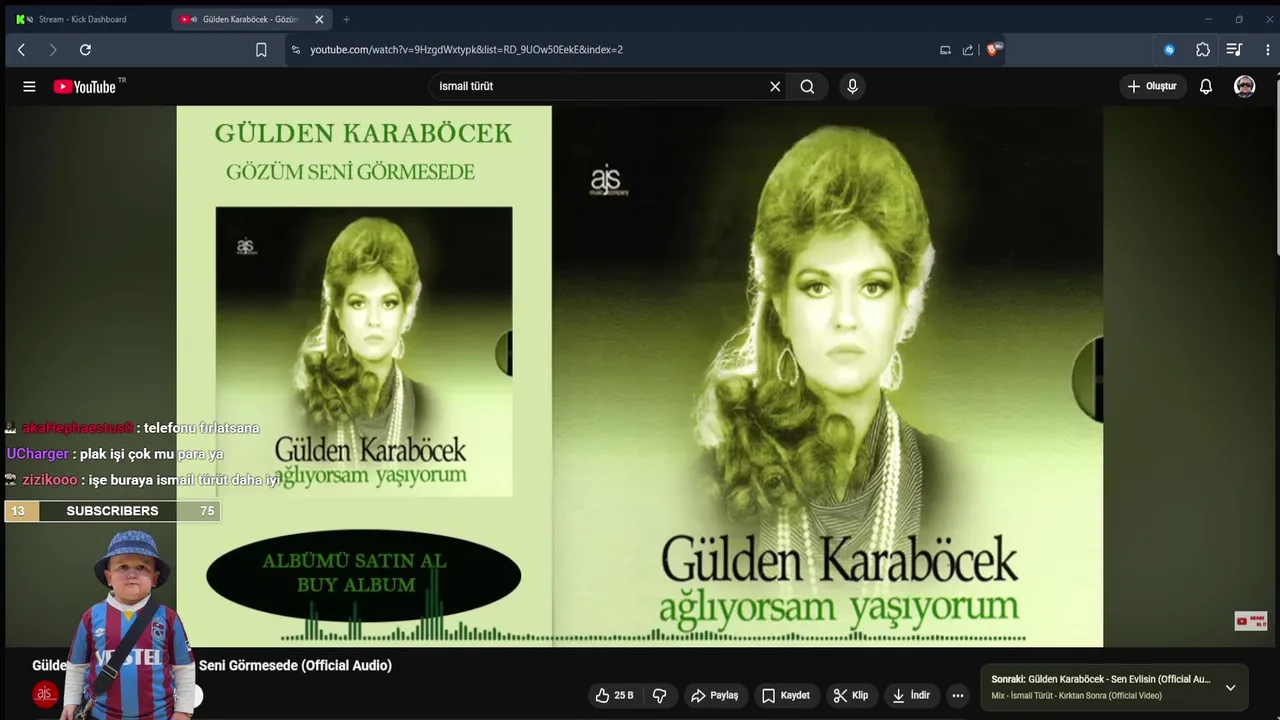This screenshot has height=720, width=1280.
Task: Open the account avatar menu
Action: tap(1244, 87)
